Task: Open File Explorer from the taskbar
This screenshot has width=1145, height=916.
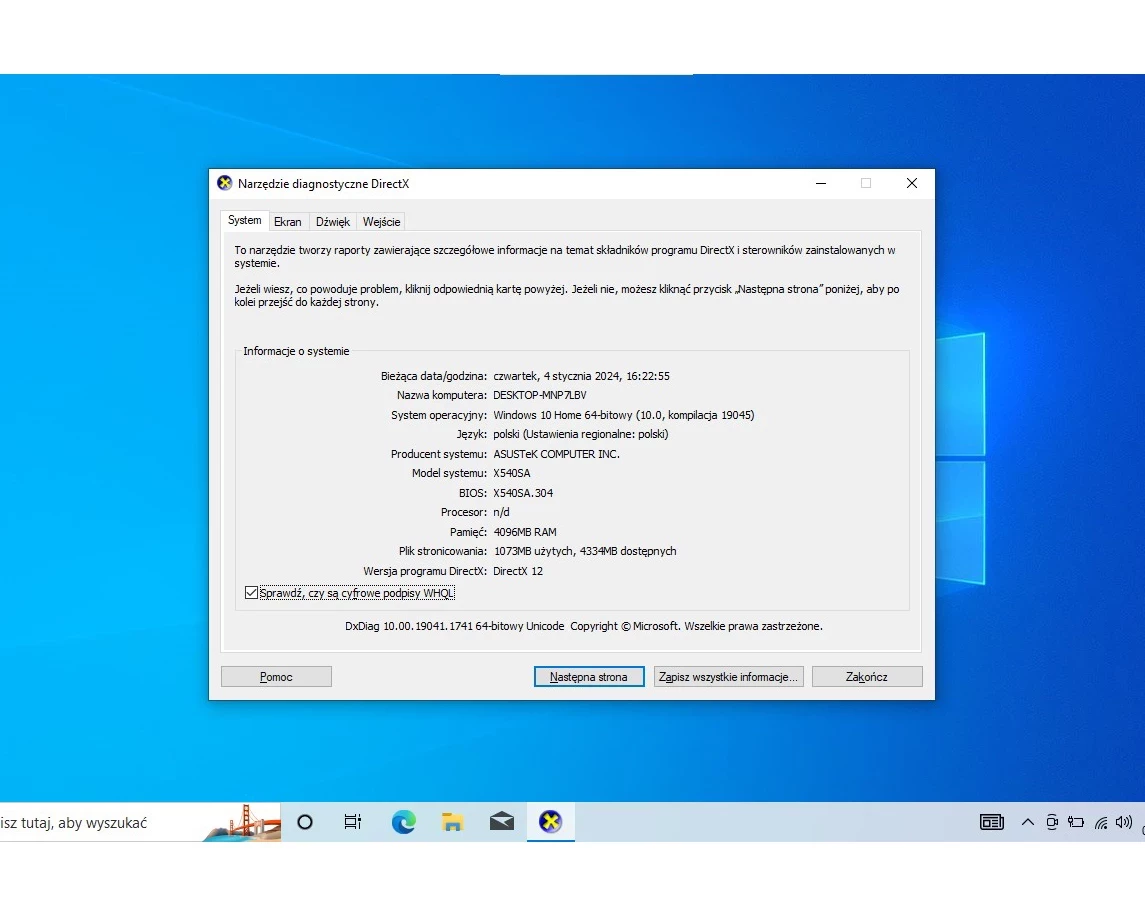Action: [x=453, y=823]
